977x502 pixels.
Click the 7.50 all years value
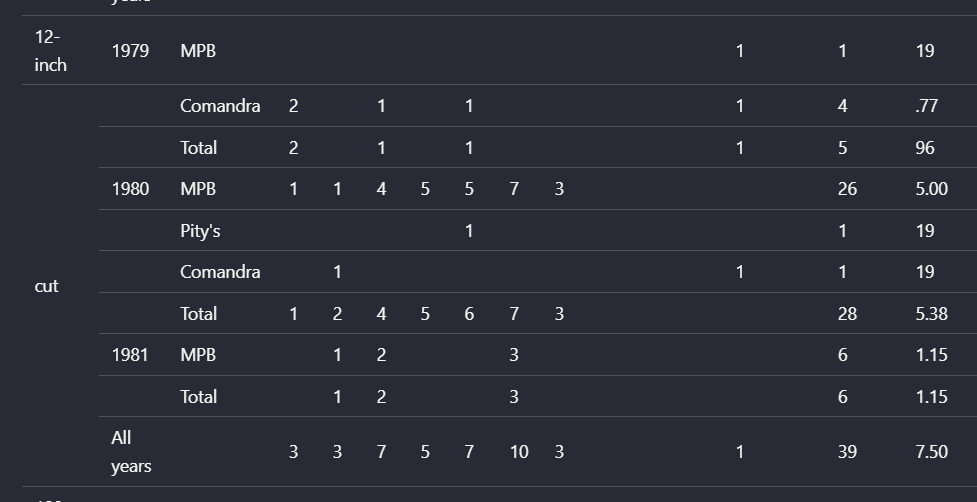pyautogui.click(x=932, y=452)
